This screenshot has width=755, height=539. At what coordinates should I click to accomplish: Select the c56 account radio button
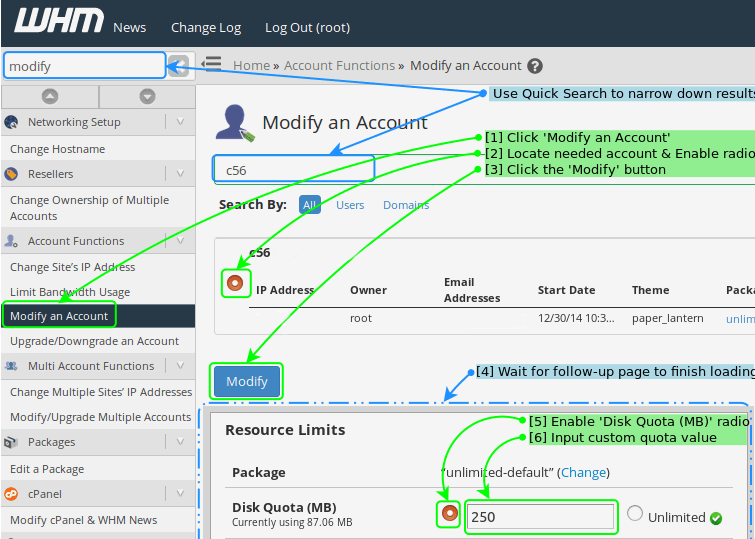[235, 283]
